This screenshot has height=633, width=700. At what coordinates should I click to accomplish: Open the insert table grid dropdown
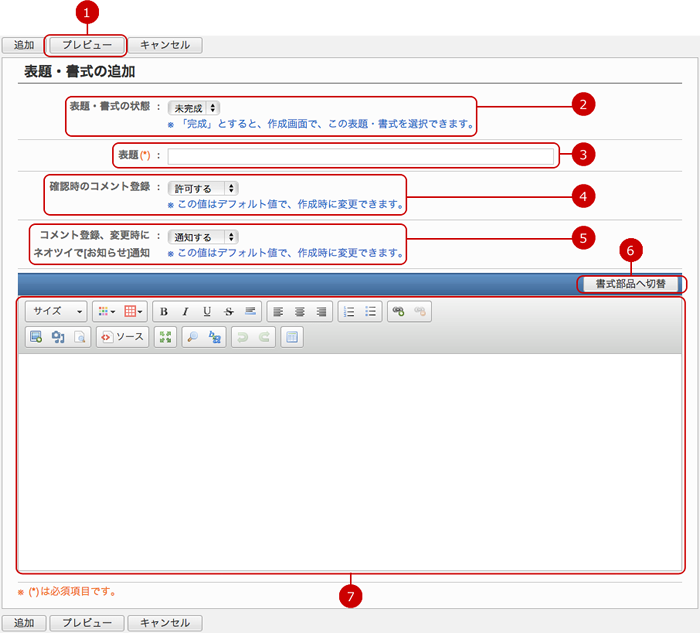(133, 312)
